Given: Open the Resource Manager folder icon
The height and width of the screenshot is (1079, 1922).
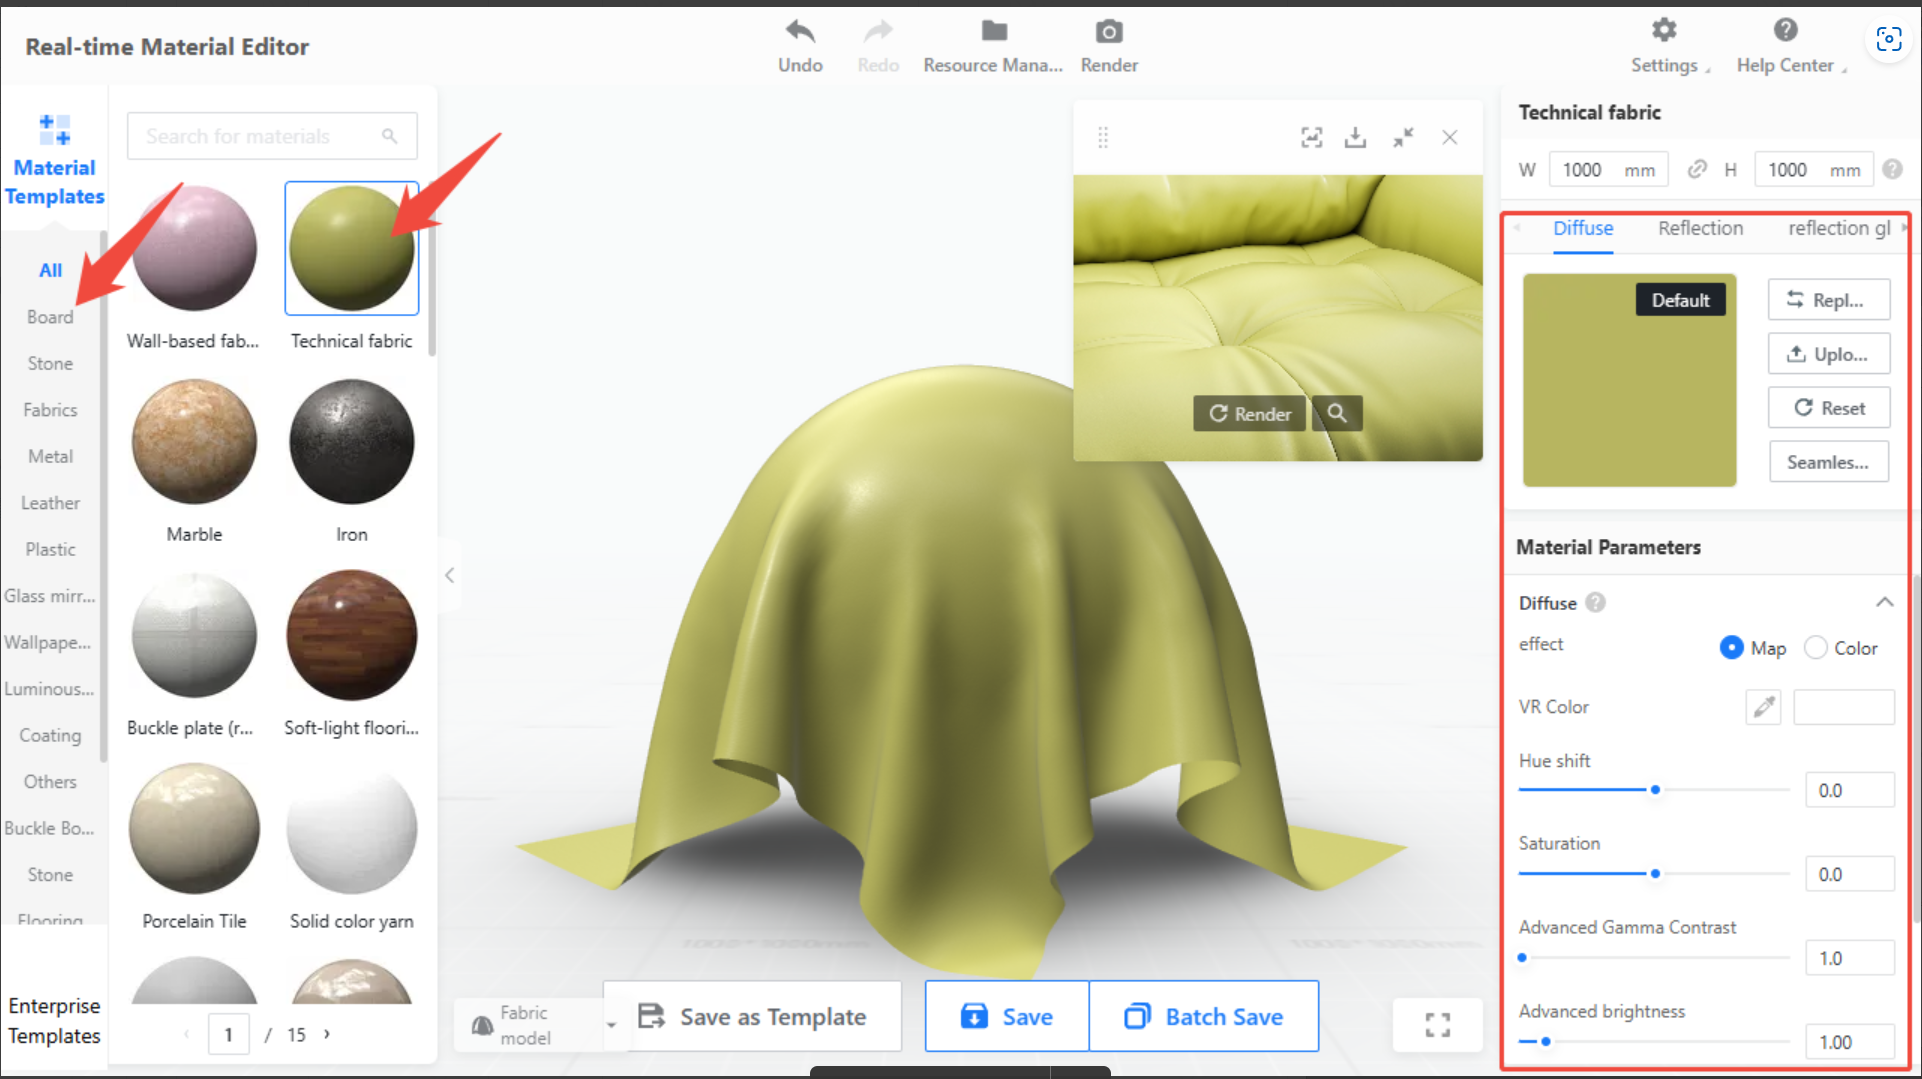Looking at the screenshot, I should (x=994, y=32).
